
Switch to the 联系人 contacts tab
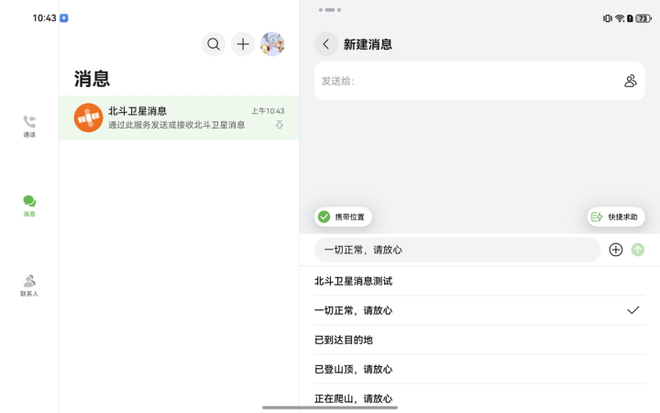[x=29, y=285]
